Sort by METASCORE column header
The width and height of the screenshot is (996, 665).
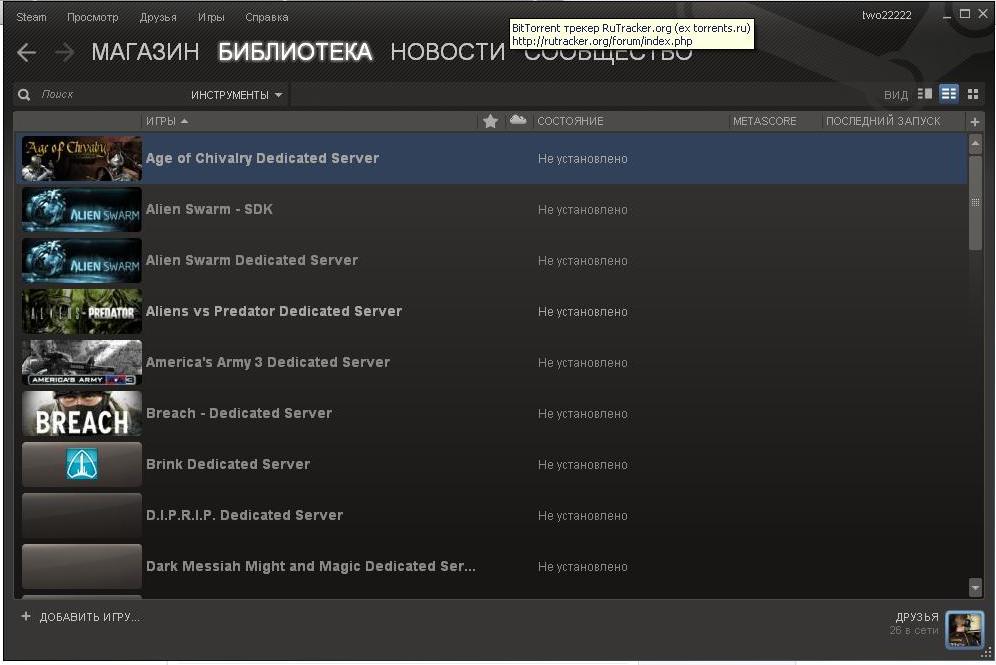pos(764,121)
